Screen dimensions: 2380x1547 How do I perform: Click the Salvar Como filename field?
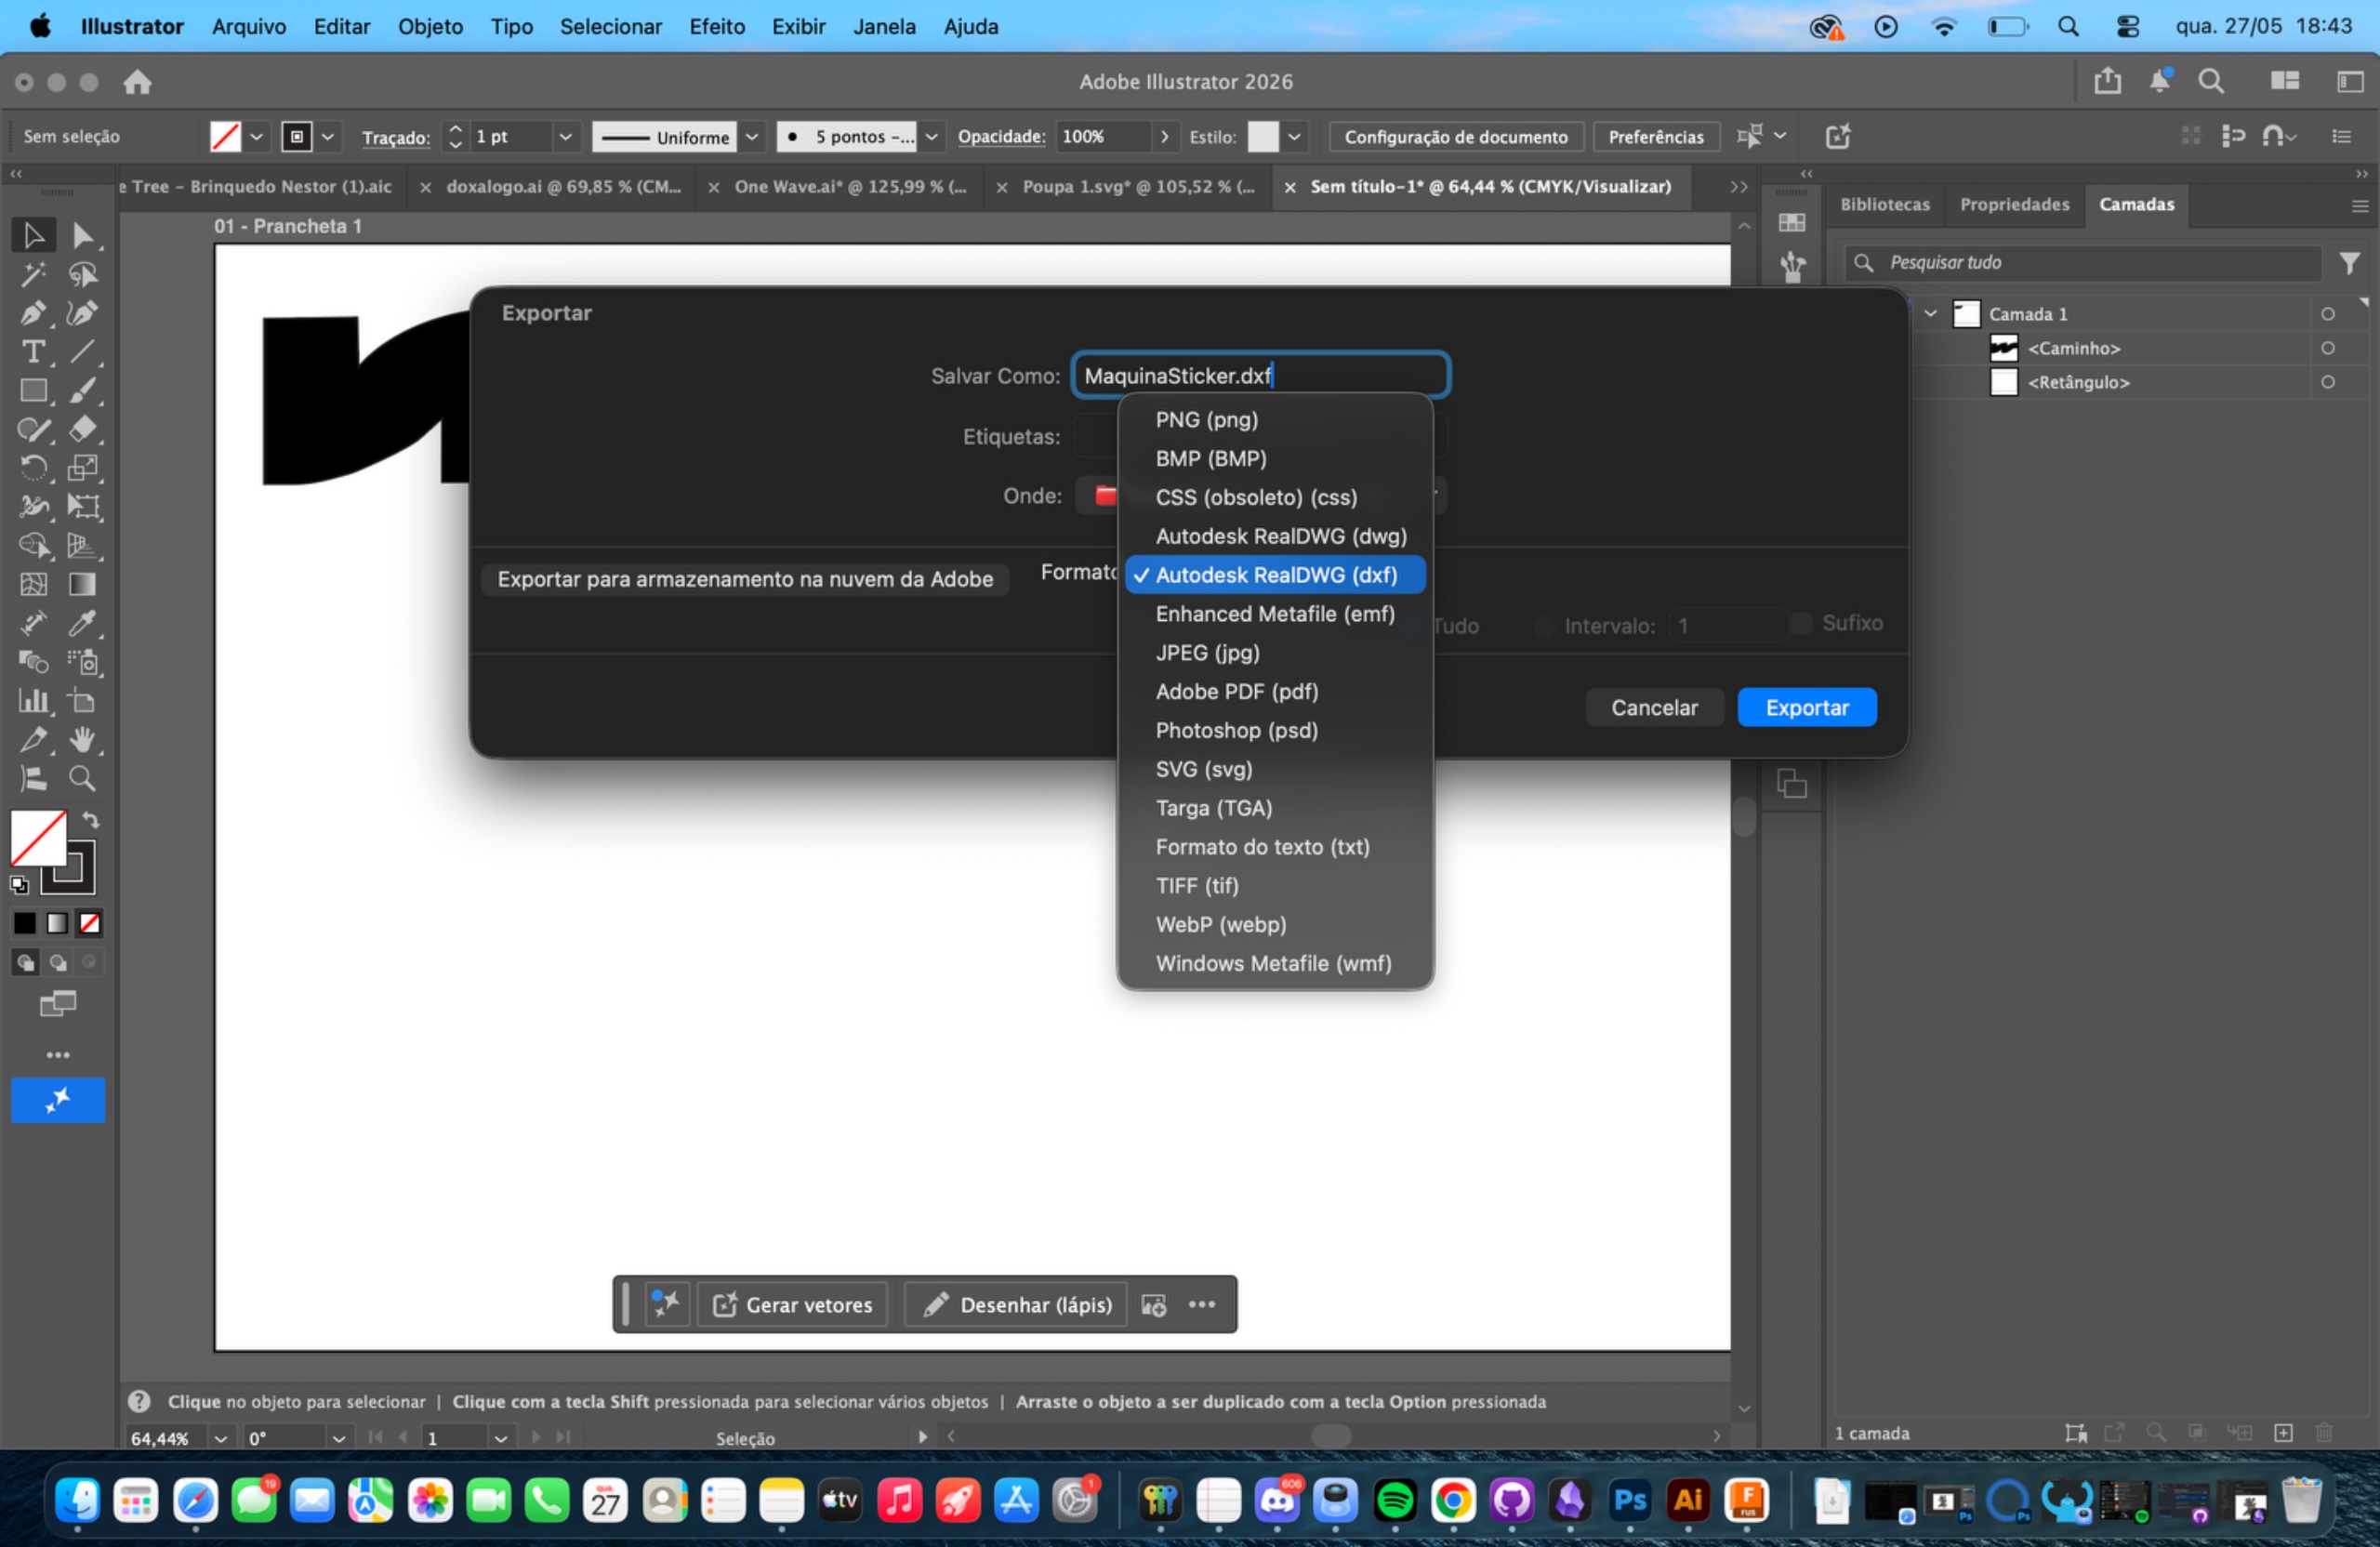click(x=1260, y=376)
